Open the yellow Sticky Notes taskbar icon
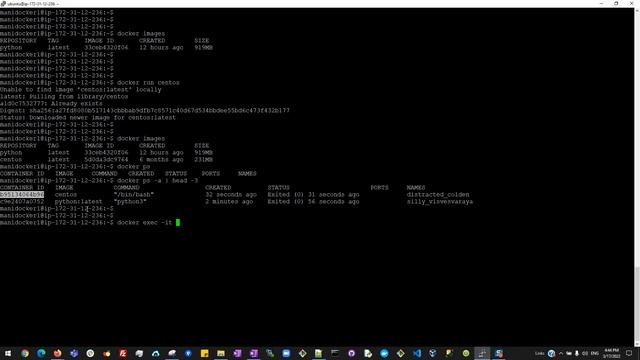 [x=204, y=353]
